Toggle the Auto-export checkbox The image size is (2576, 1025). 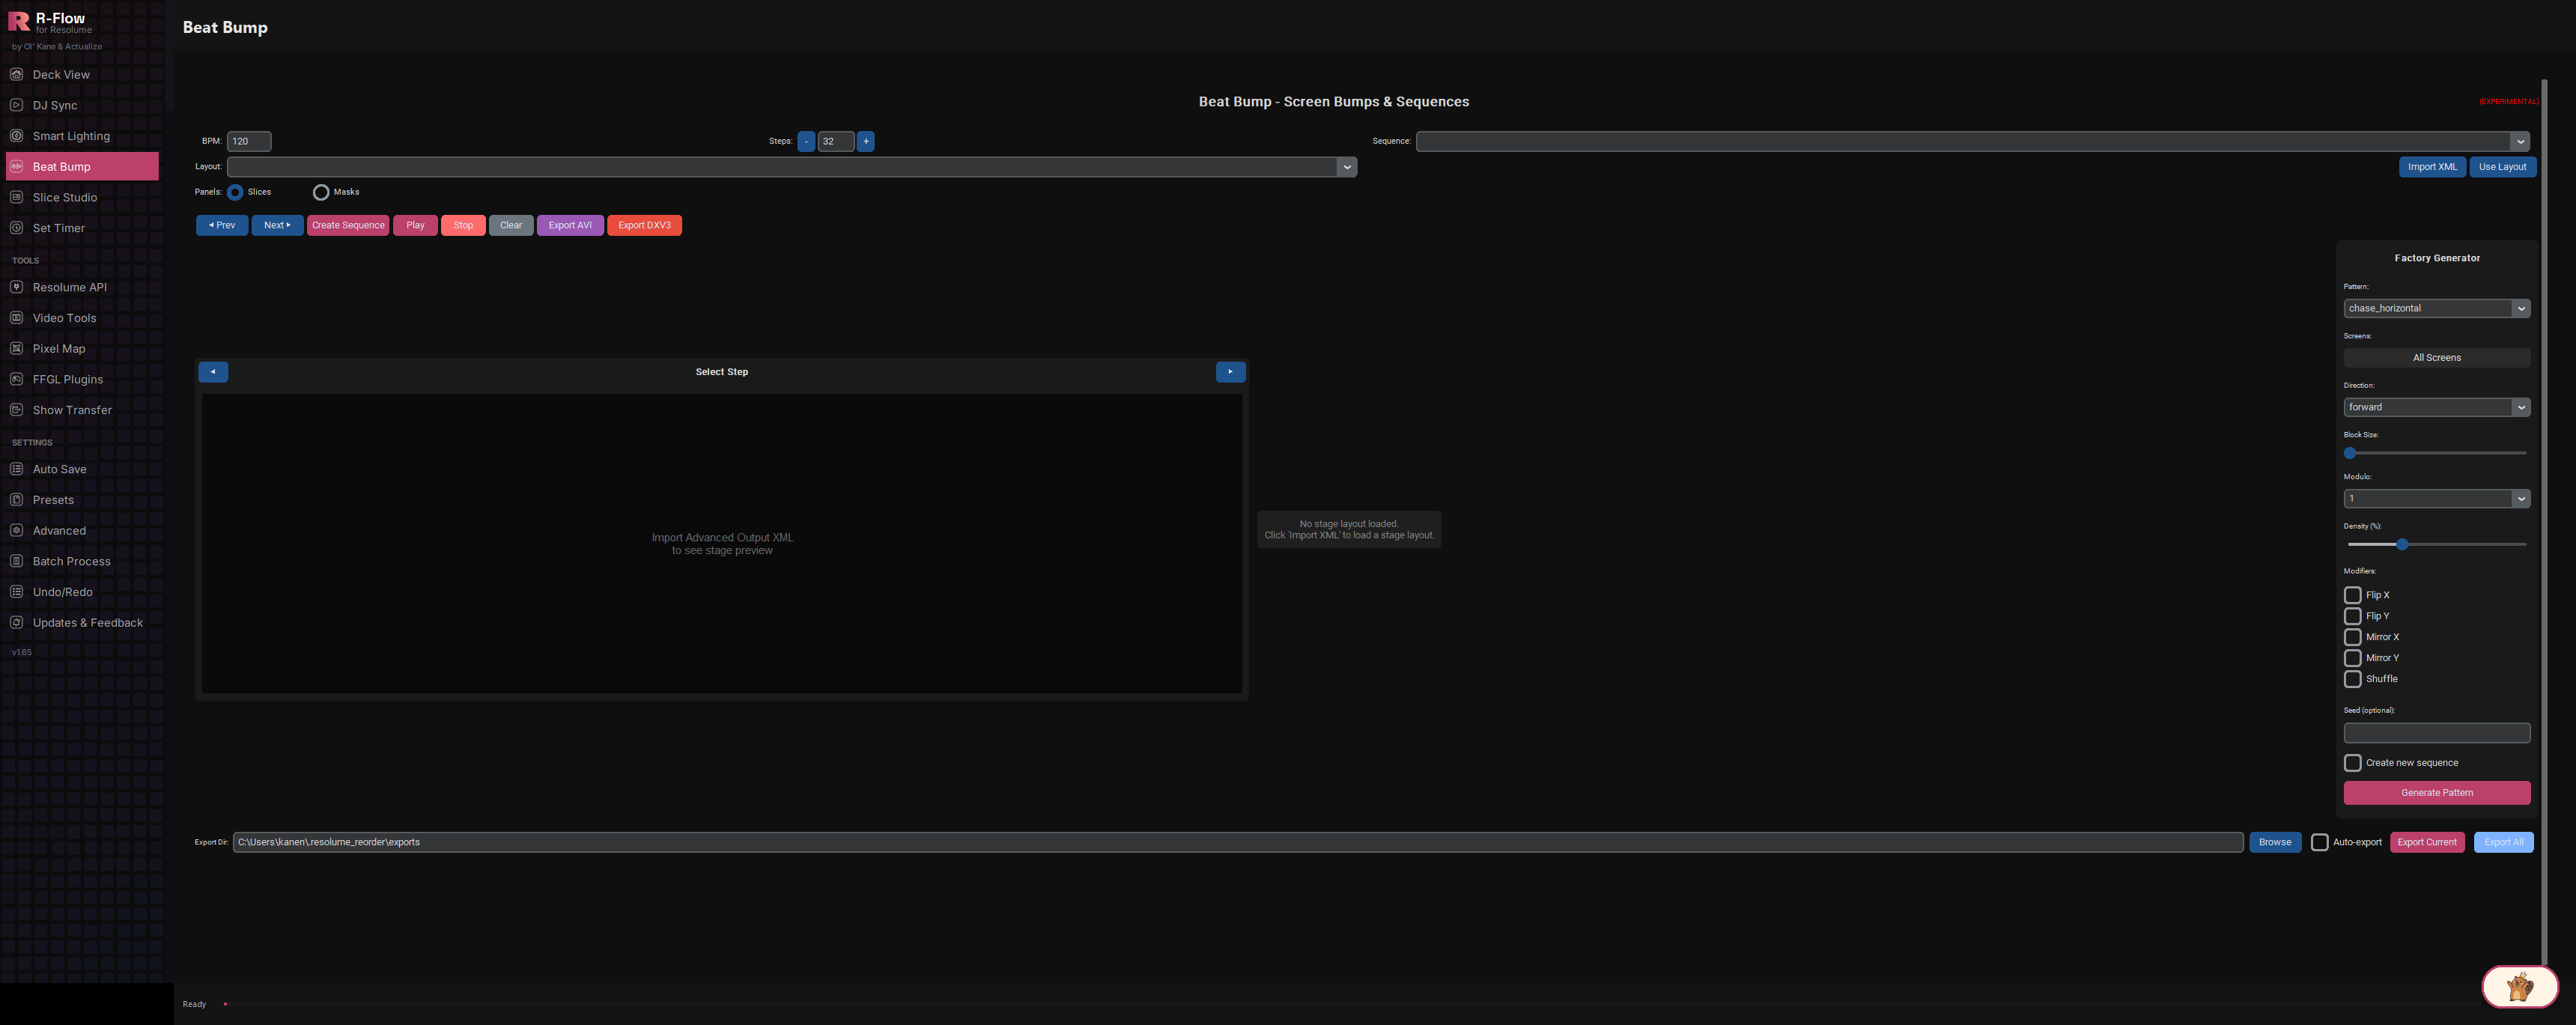pyautogui.click(x=2319, y=842)
